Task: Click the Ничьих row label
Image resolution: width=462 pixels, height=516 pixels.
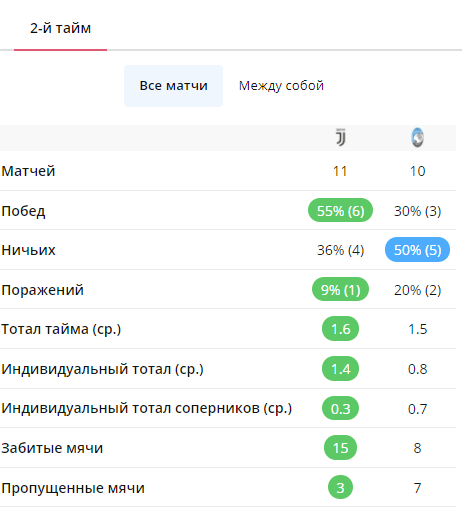Action: pyautogui.click(x=28, y=250)
